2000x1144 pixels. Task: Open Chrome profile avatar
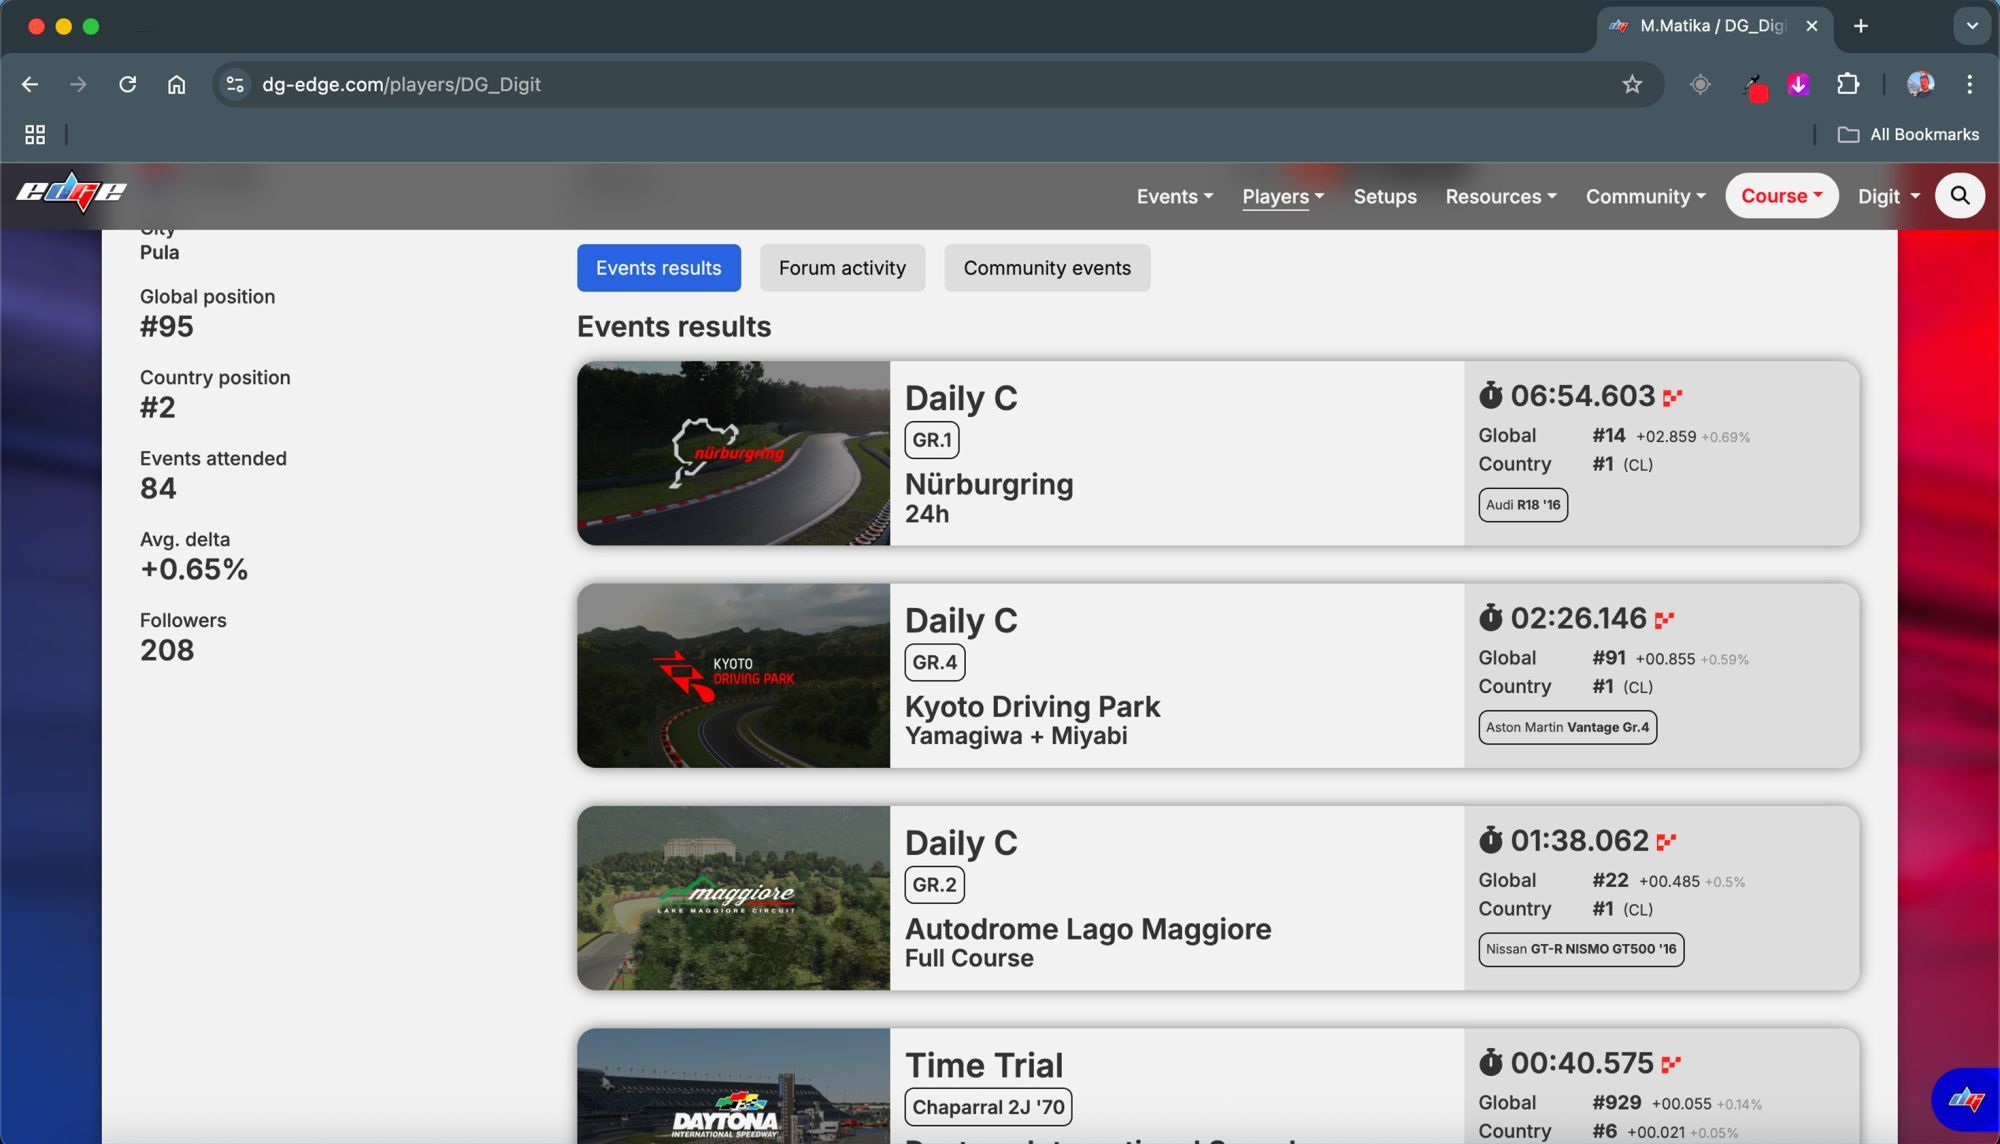(1920, 85)
